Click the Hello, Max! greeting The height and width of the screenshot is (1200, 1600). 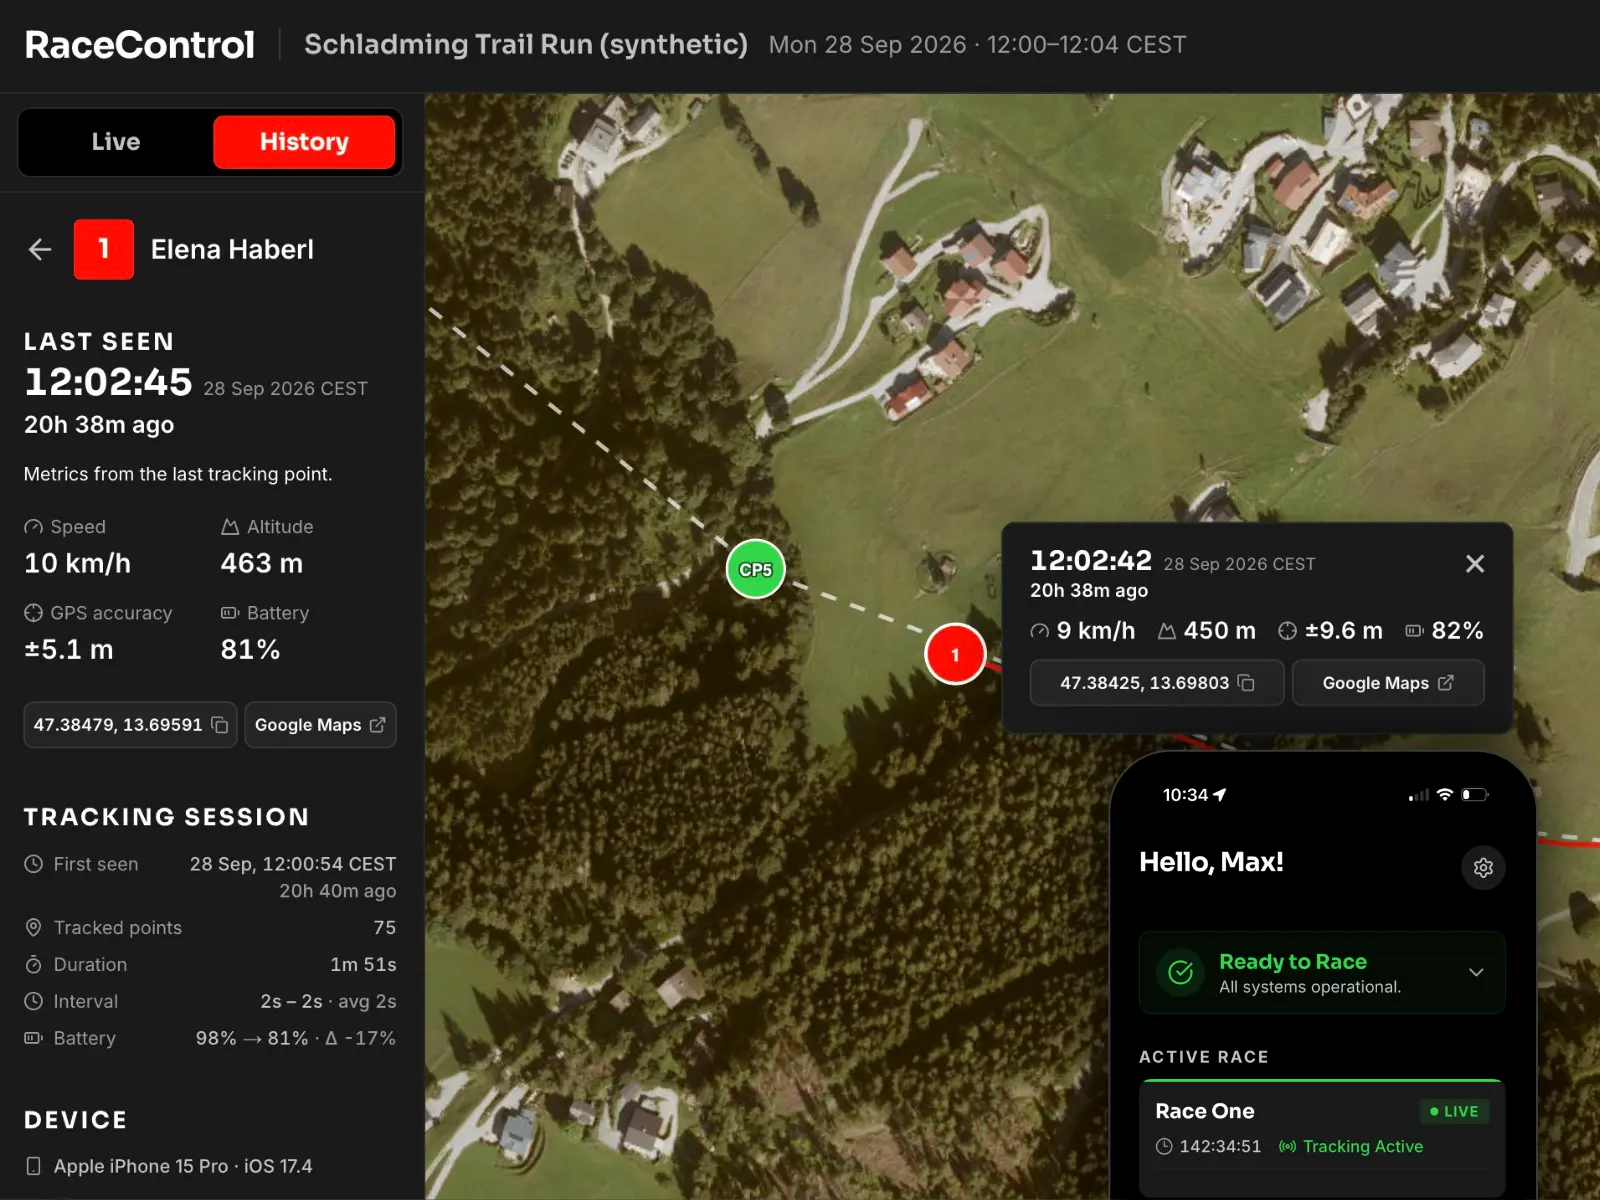pos(1211,862)
